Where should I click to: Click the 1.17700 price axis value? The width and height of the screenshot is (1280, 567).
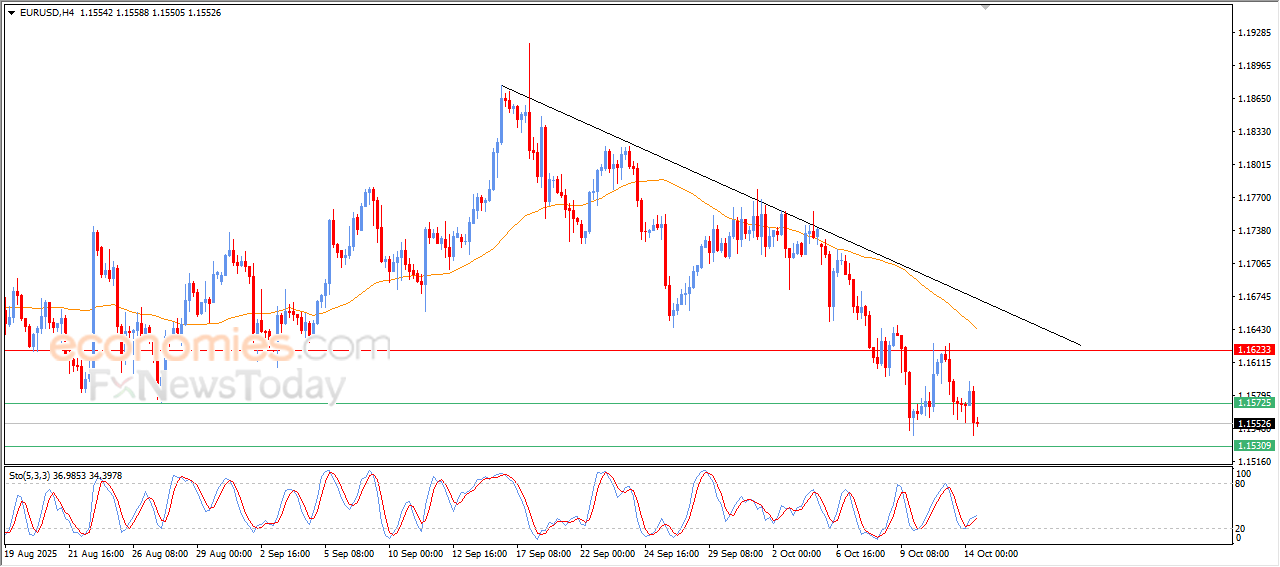coord(1256,198)
